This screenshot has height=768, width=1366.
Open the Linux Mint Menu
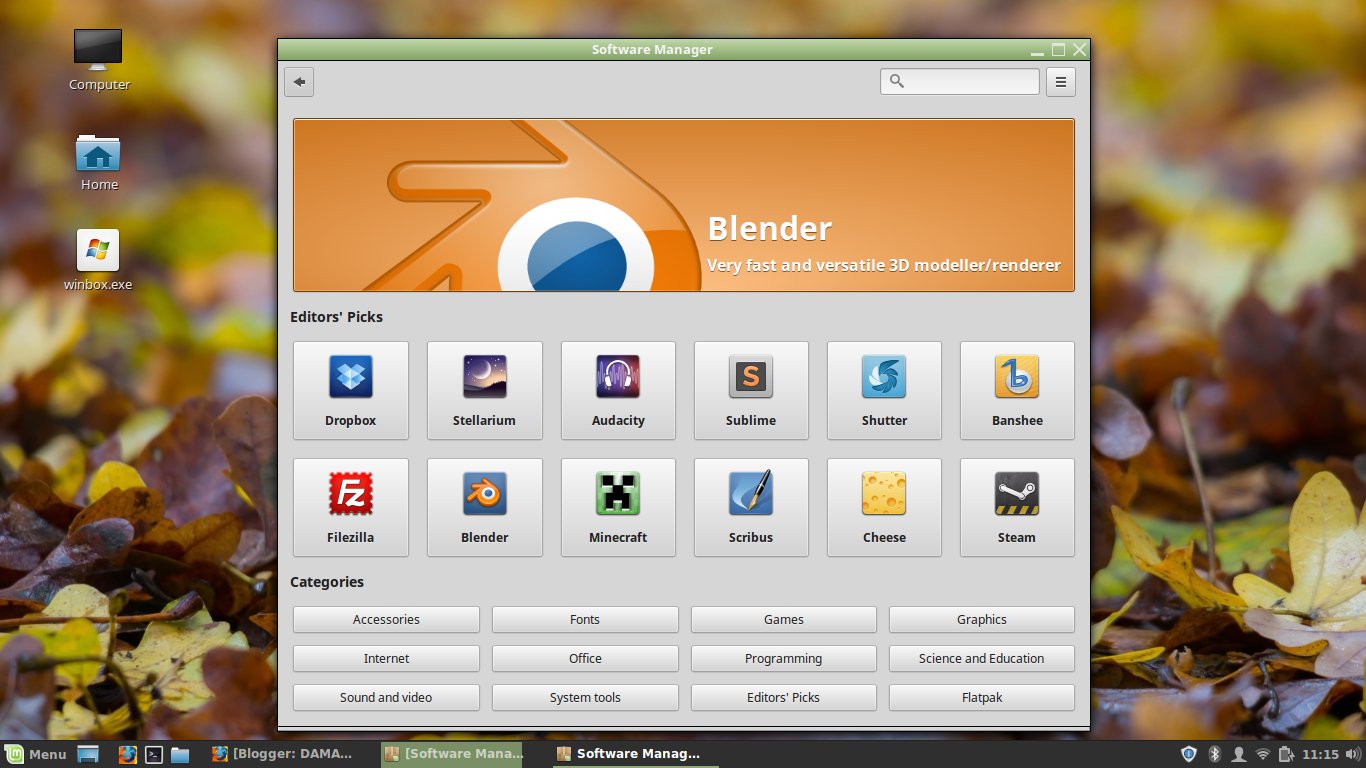point(37,754)
